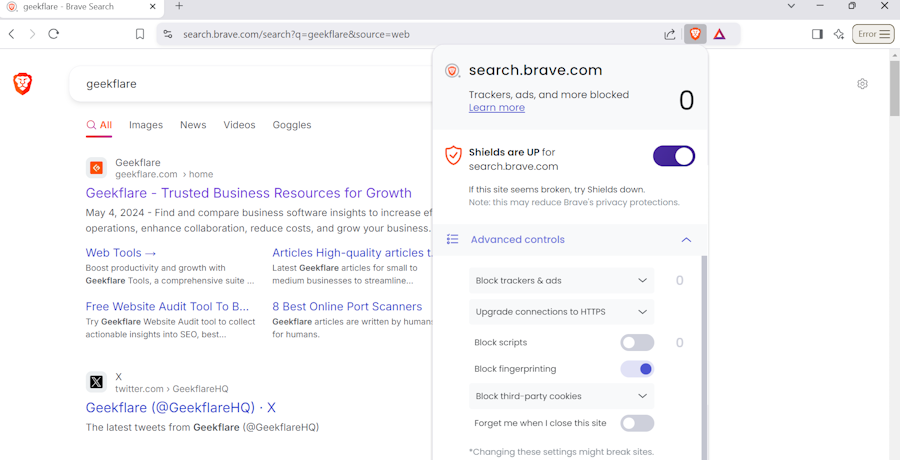Switch to the Videos tab
This screenshot has height=460, width=900.
(x=239, y=125)
